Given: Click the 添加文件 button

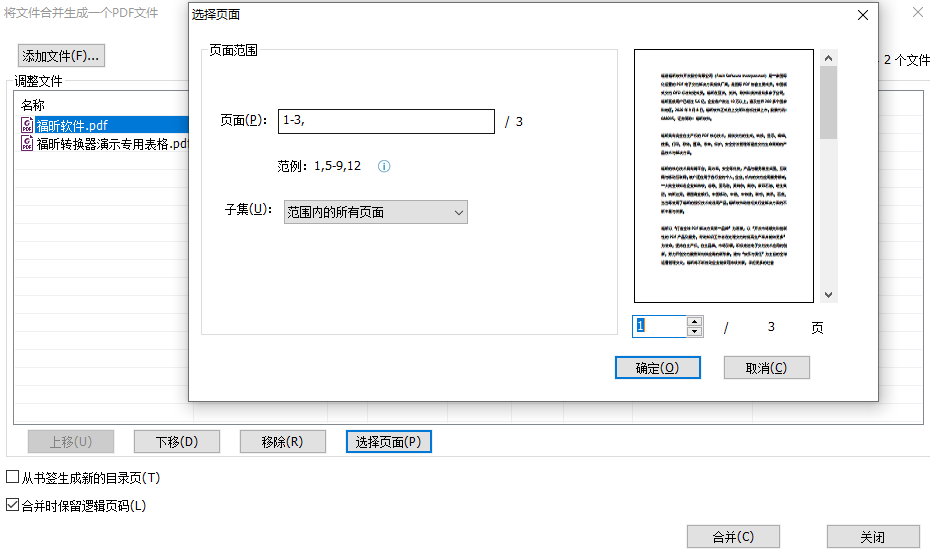Looking at the screenshot, I should pos(61,56).
